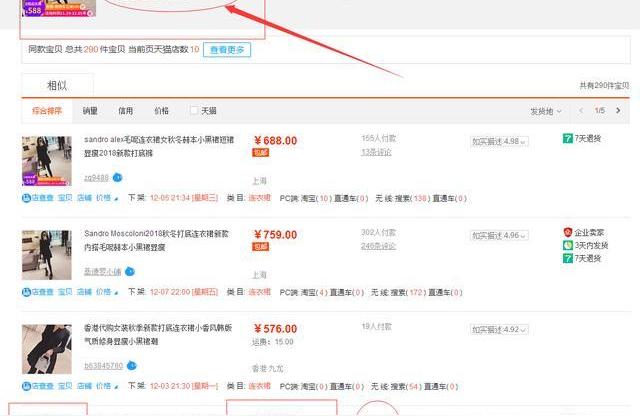Viewport: 640px width, 416px height.
Task: Click 包邮 badge under ¥759.00
Action: coord(260,247)
